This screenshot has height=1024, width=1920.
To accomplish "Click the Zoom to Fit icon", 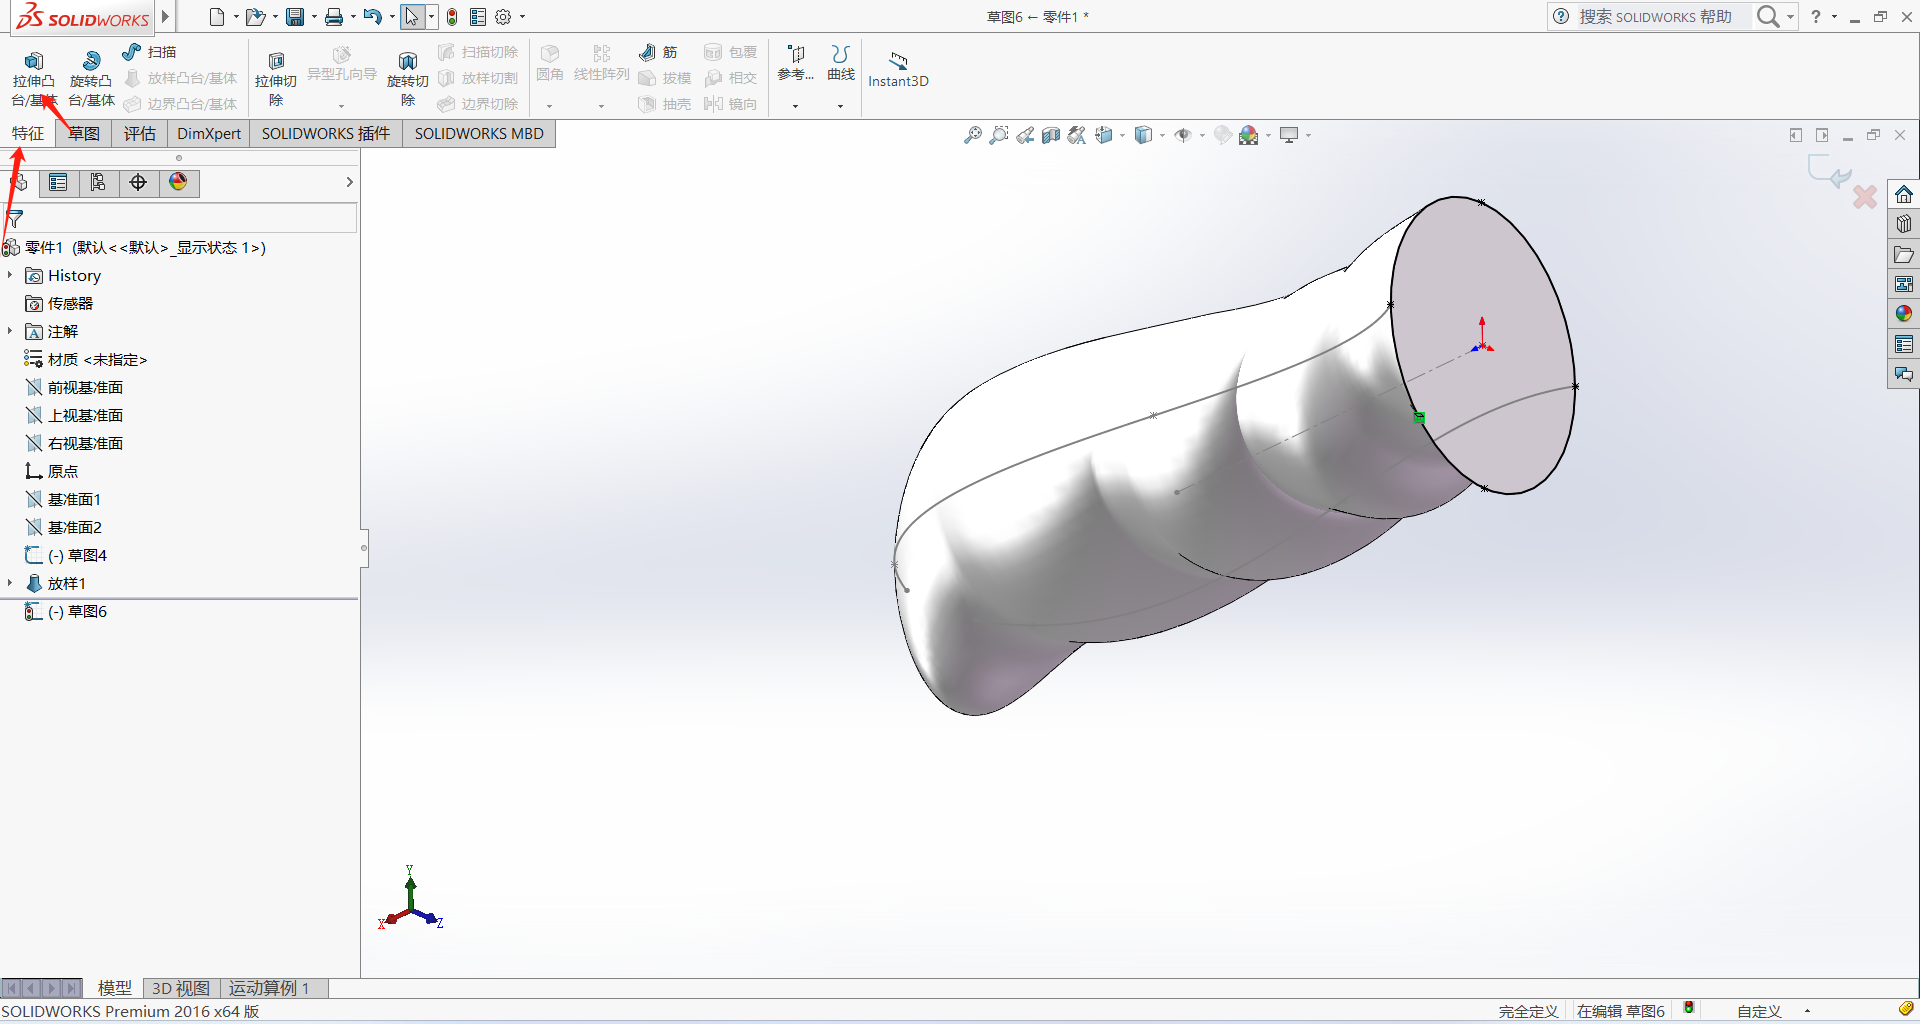I will pyautogui.click(x=972, y=135).
